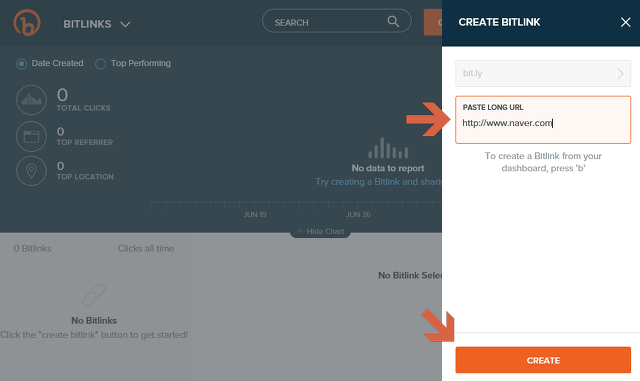Viewport: 640px width, 381px height.
Task: Collapse chart with Hide Chart toggle
Action: 320,232
